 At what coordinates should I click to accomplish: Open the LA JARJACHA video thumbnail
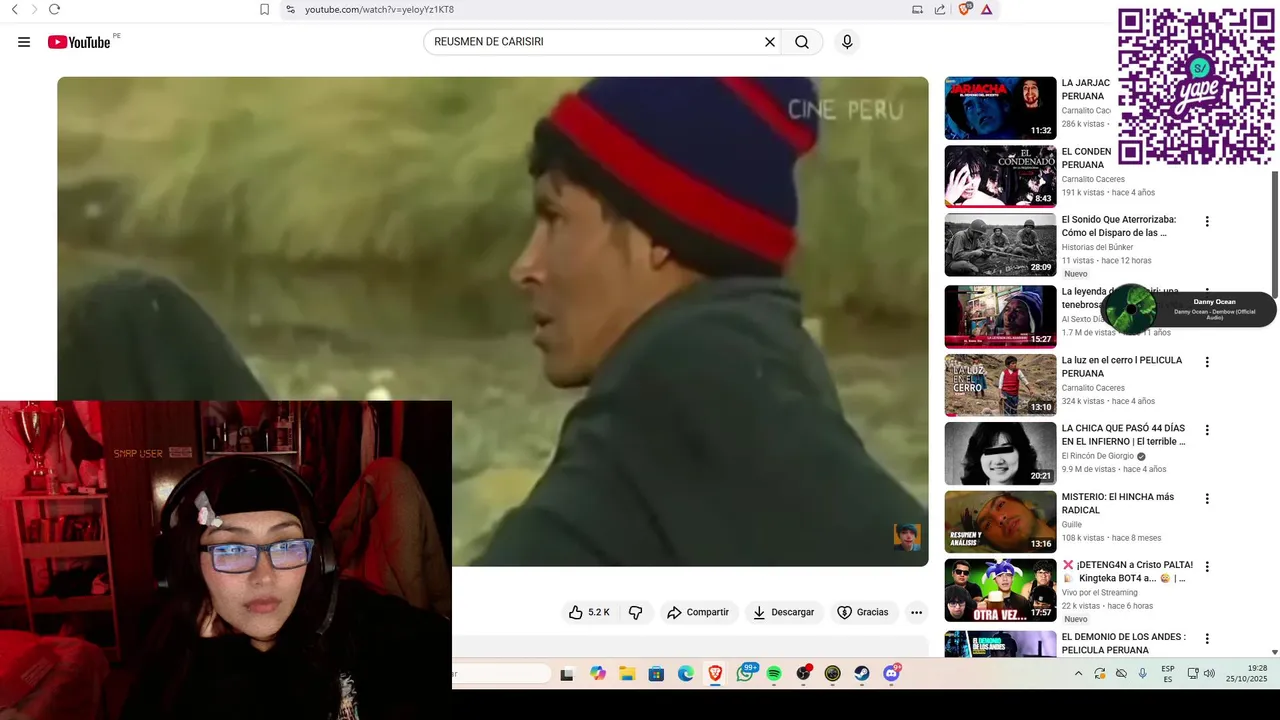pyautogui.click(x=1000, y=108)
